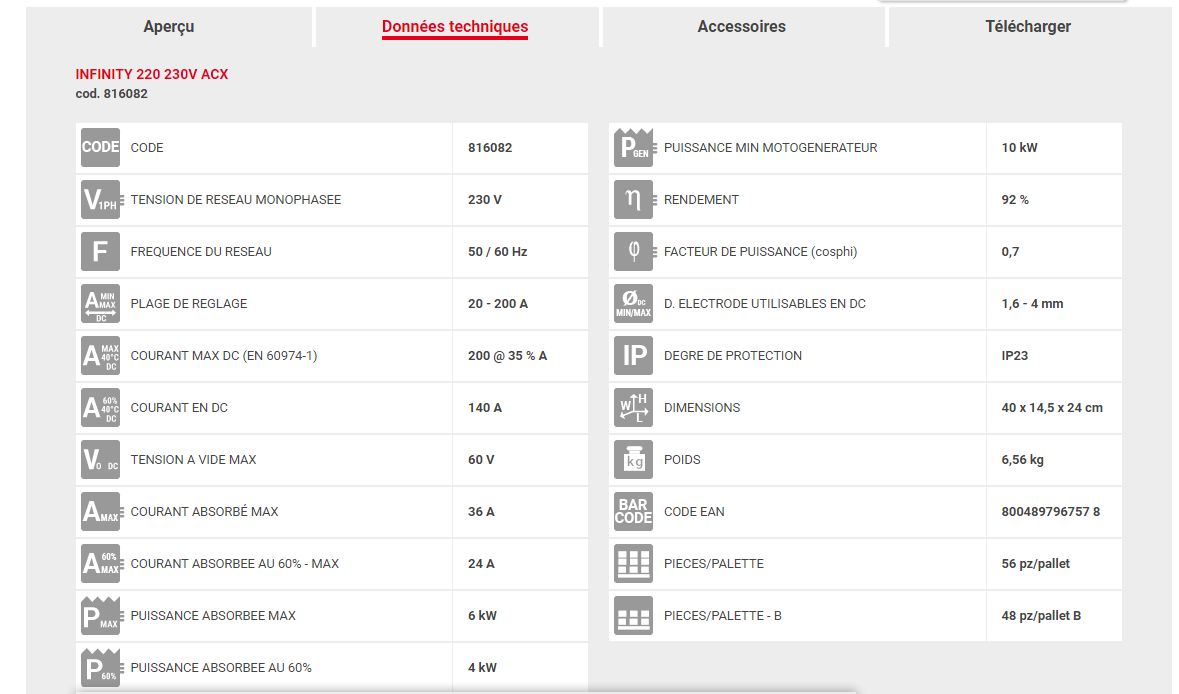Click the A MAX absorbed current icon

tap(100, 512)
